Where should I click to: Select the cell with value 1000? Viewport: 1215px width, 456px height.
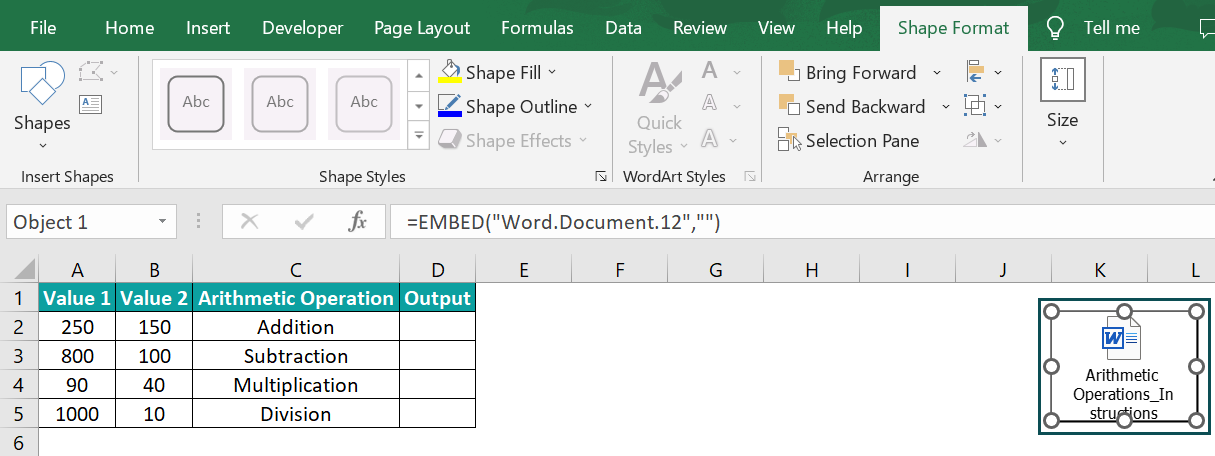coord(77,414)
